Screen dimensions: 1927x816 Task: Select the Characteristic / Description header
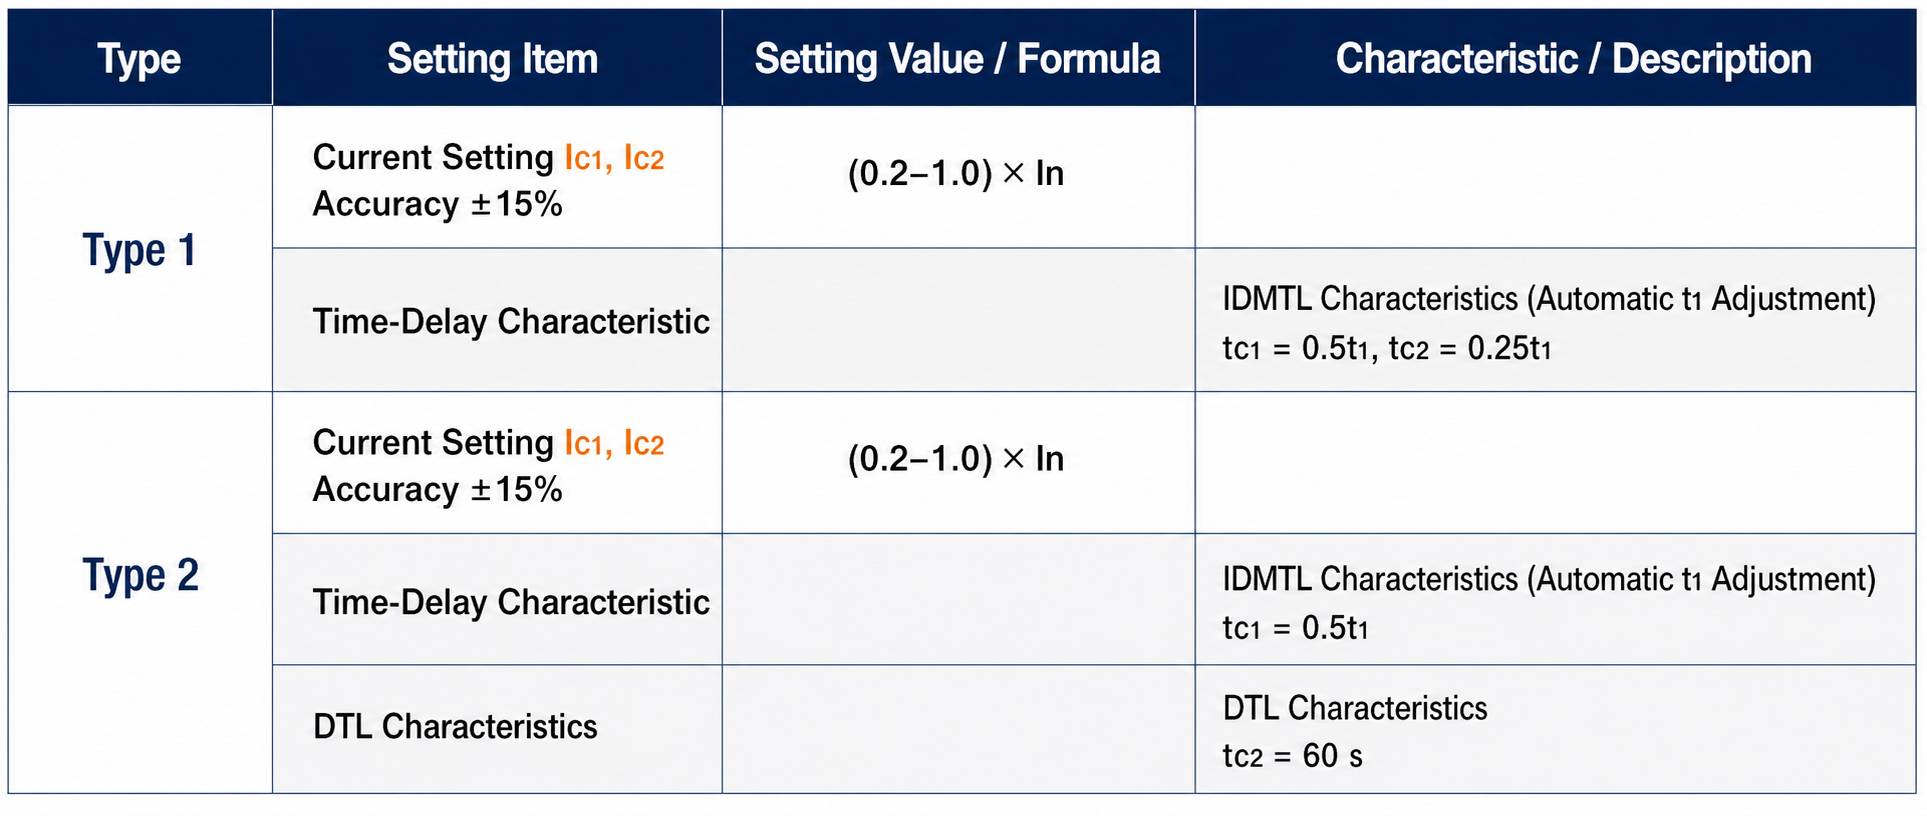point(1573,59)
